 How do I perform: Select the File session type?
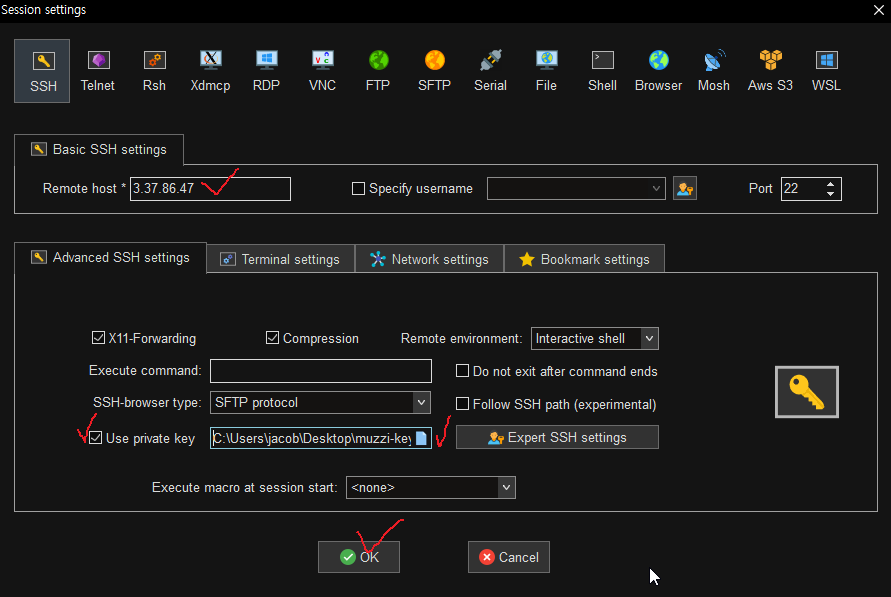click(x=546, y=71)
